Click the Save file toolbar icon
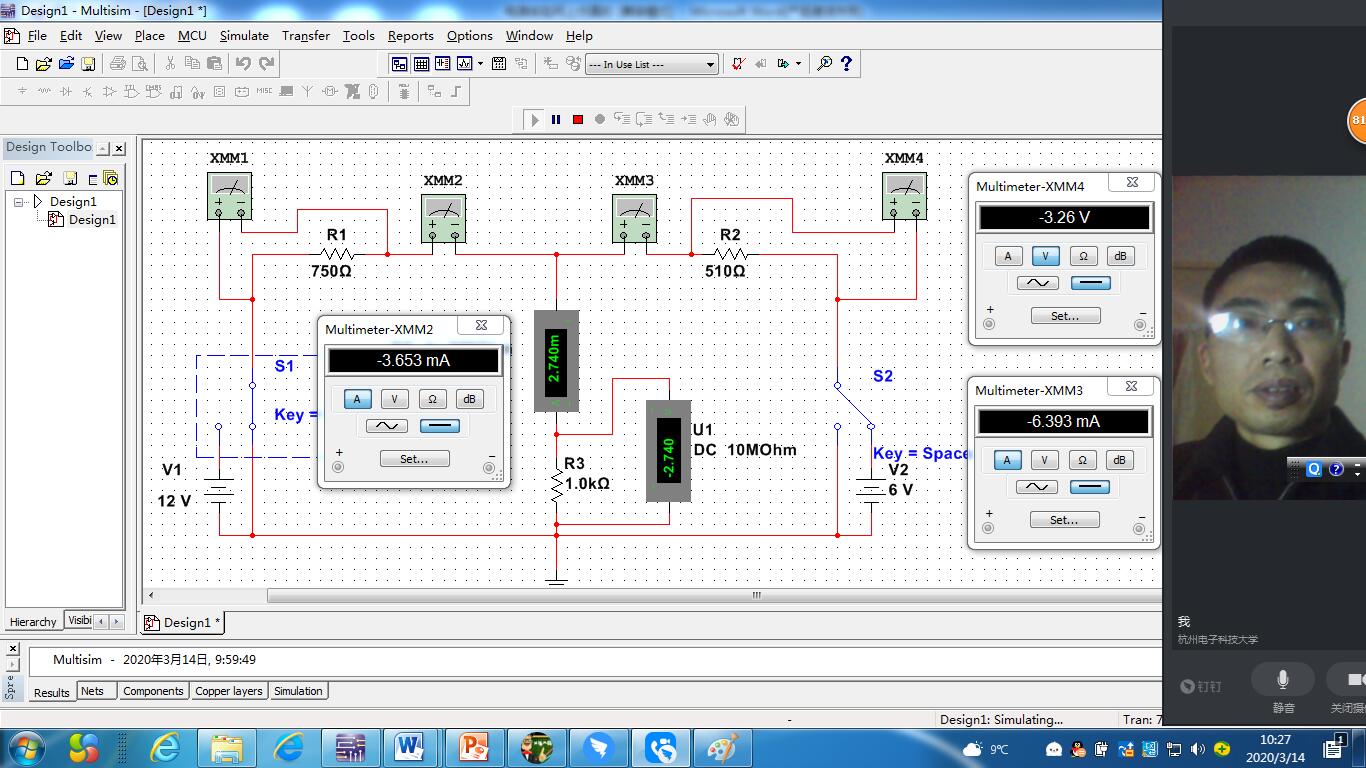The height and width of the screenshot is (768, 1366). pyautogui.click(x=88, y=64)
